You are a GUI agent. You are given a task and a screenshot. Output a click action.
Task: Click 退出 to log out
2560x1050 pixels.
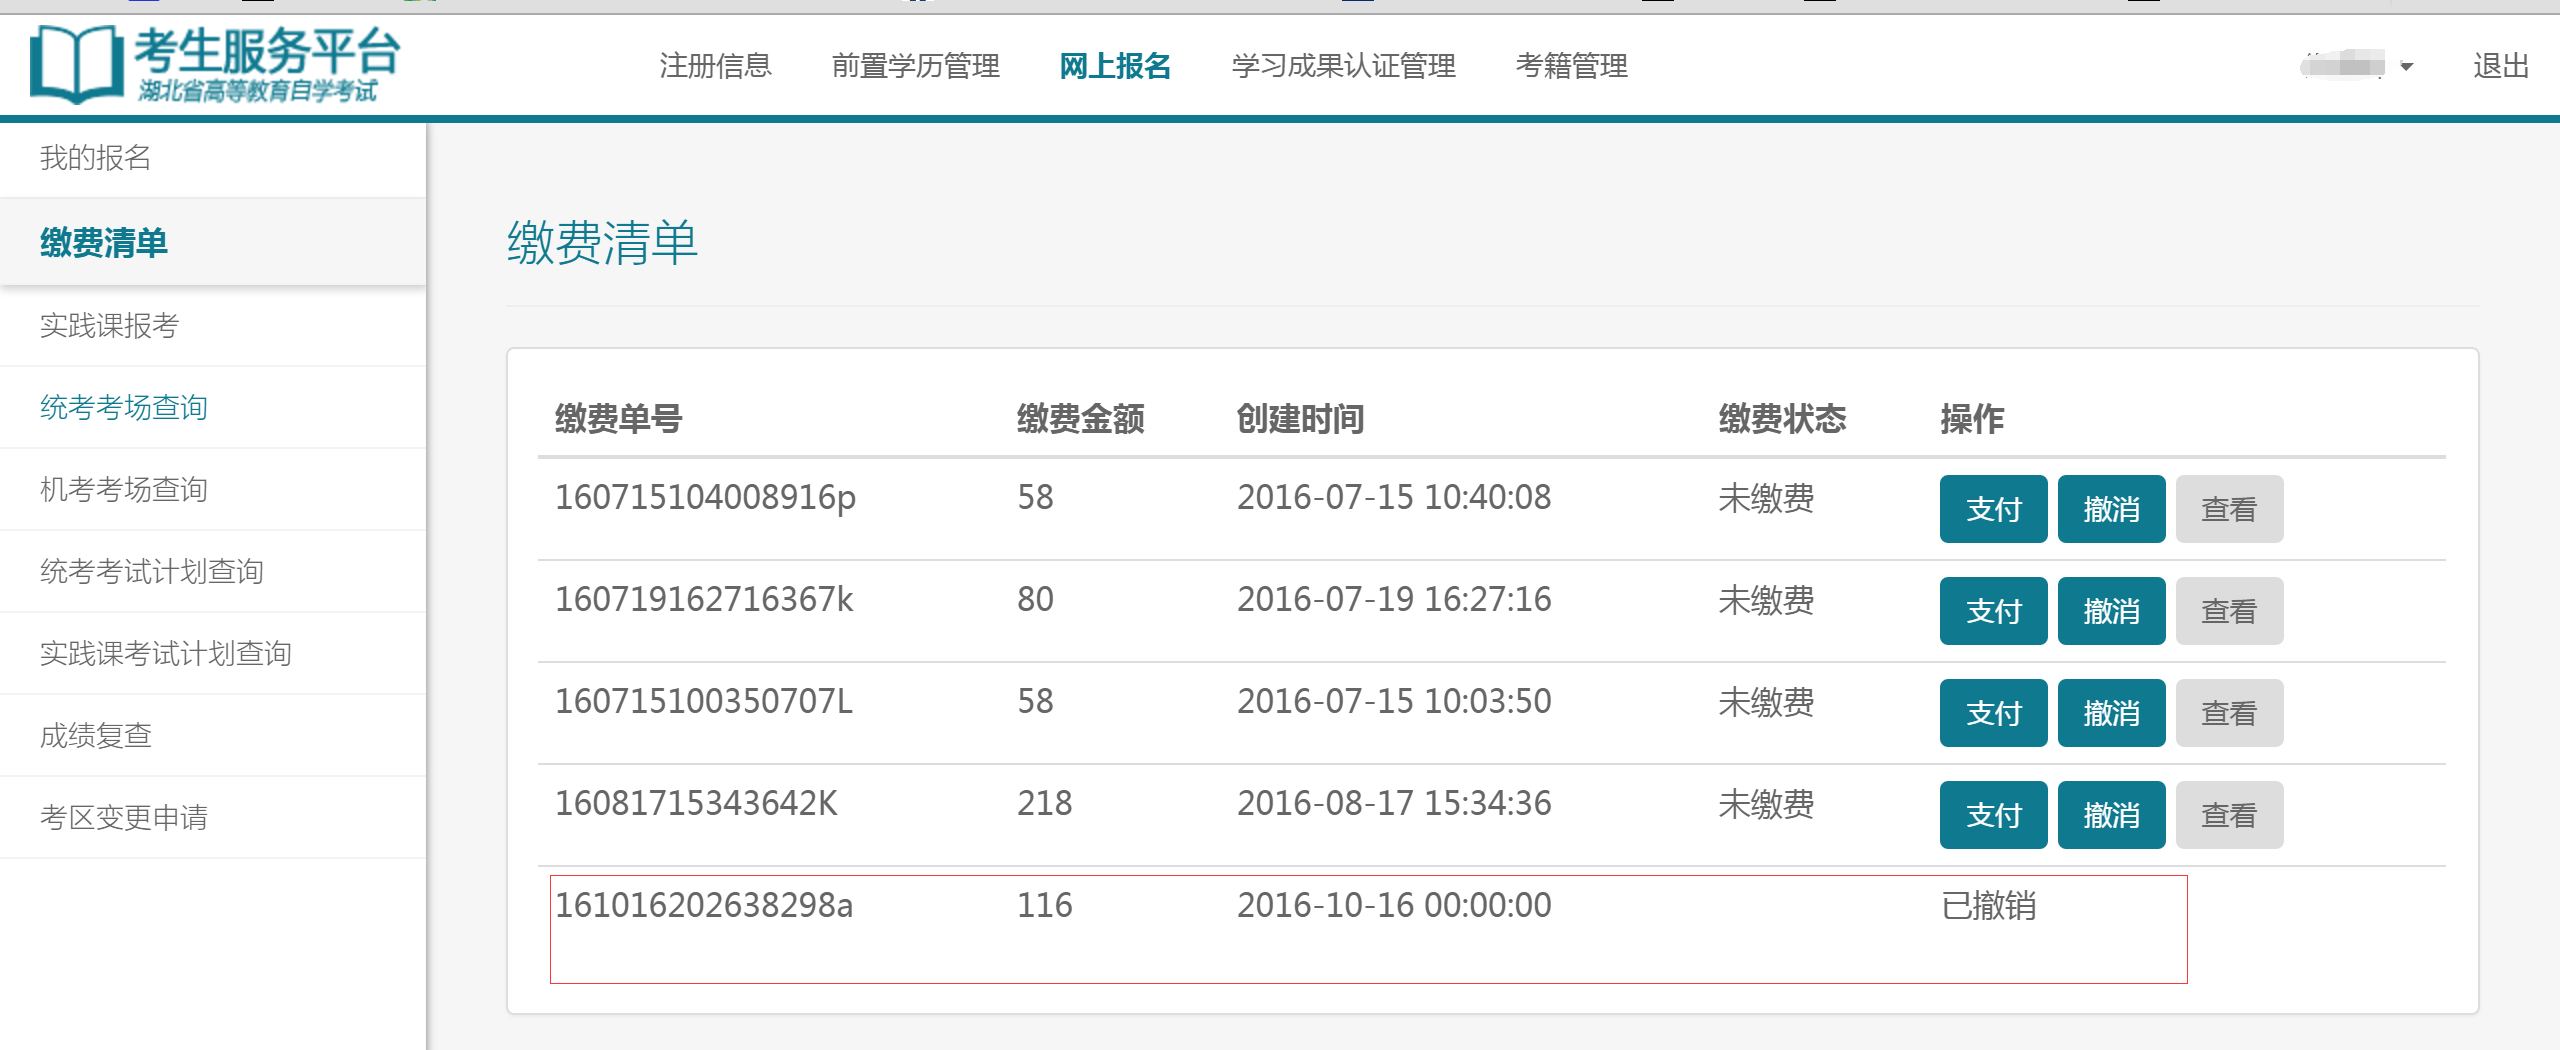(x=2500, y=66)
